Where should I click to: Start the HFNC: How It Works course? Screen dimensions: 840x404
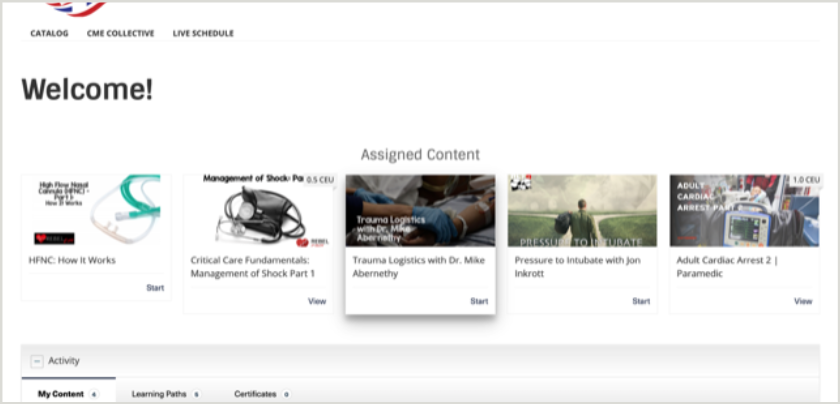tap(155, 288)
